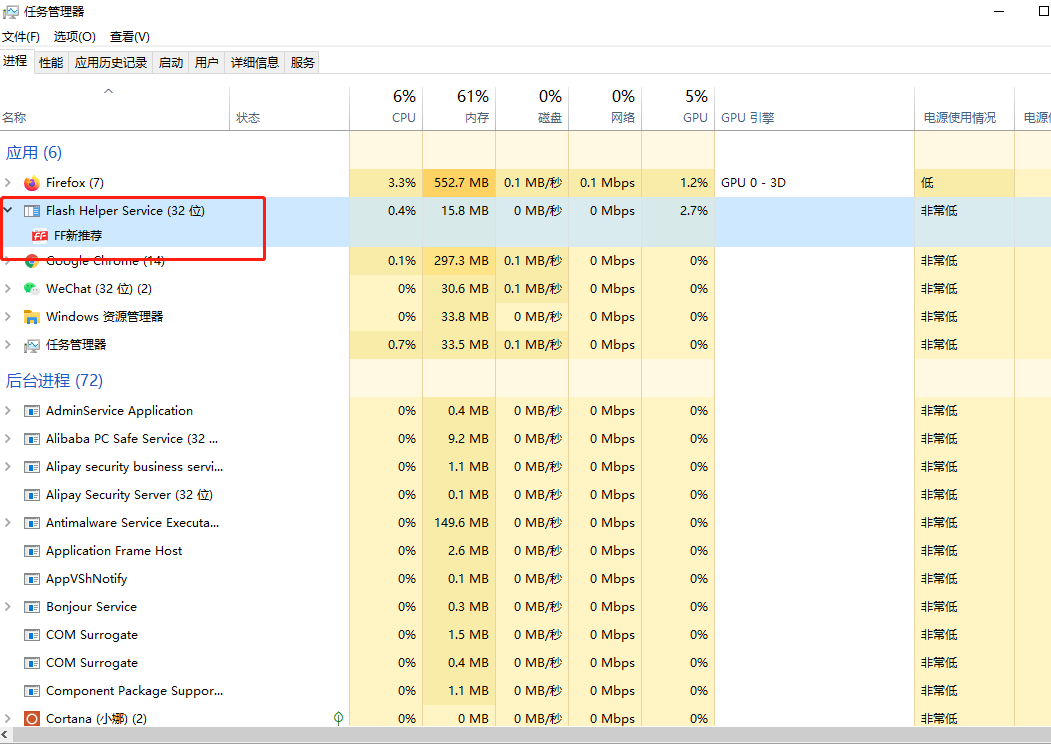
Task: Collapse the Flash Helper Service group
Action: click(x=8, y=211)
